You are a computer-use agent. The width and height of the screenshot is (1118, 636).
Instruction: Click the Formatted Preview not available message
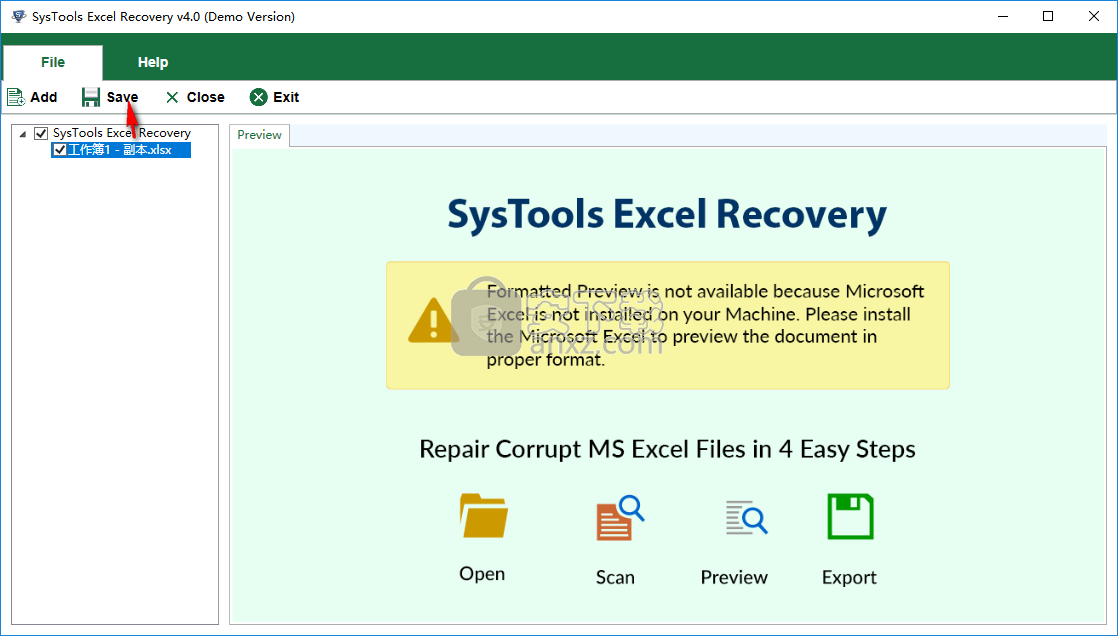point(705,325)
